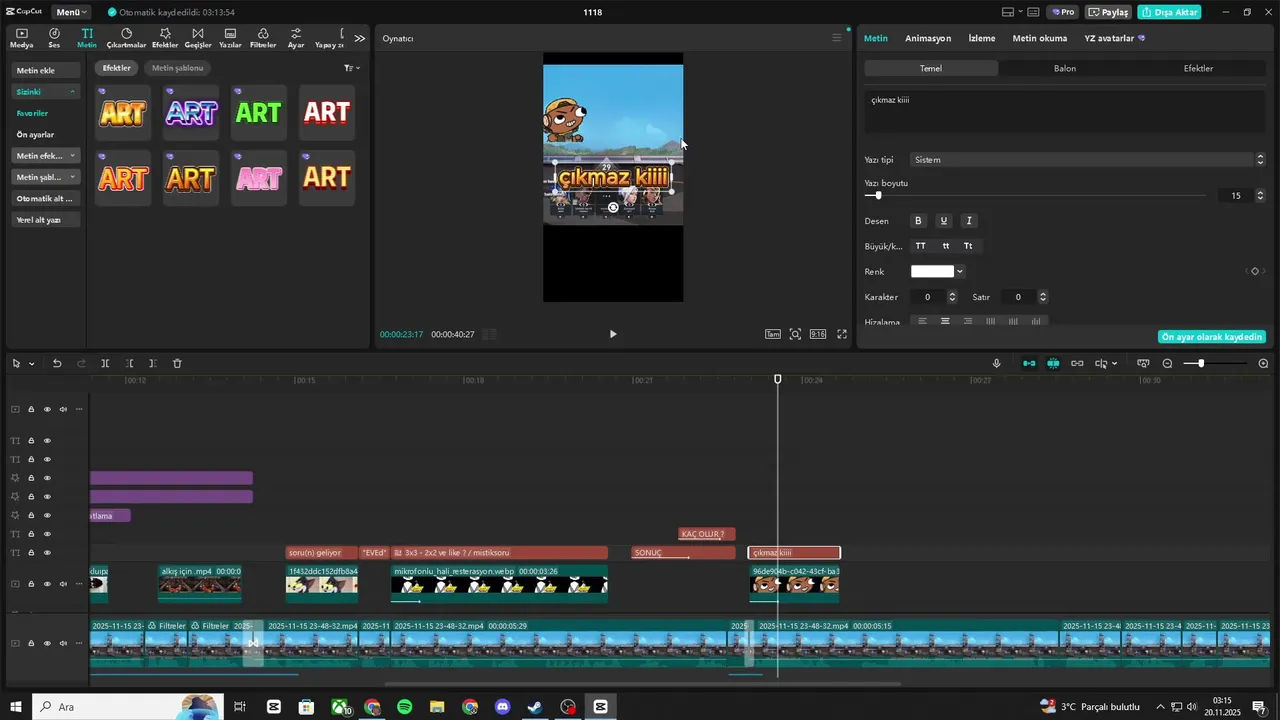Click the delete-left trim icon
Screen dimensions: 1280x720
tap(129, 363)
